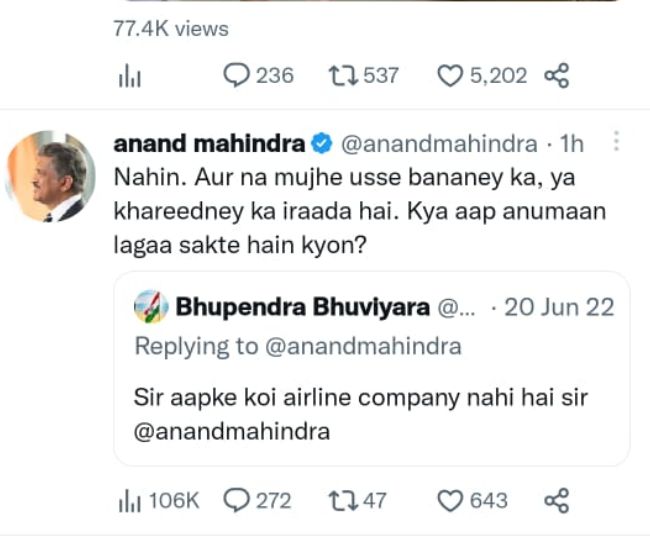Image resolution: width=650 pixels, height=540 pixels.
Task: Open the three-dot more menu on tweet
Action: [x=616, y=143]
